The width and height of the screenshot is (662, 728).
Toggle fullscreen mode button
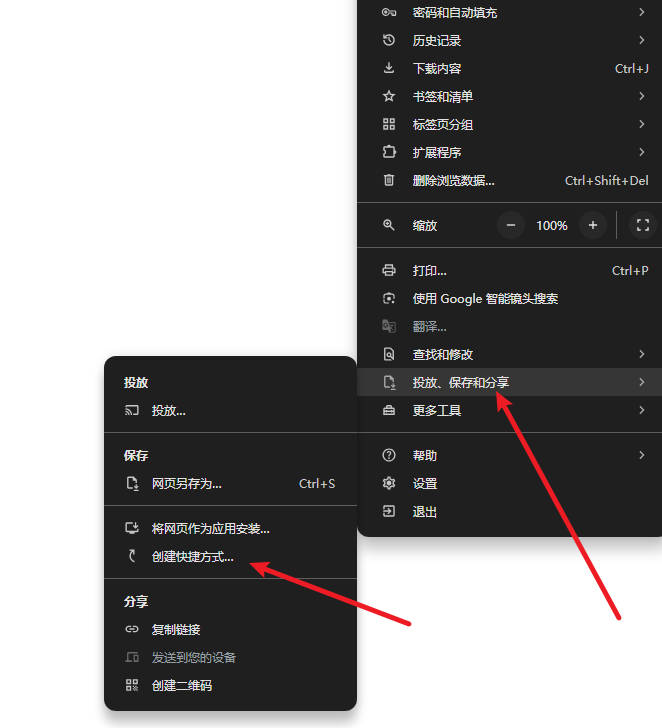click(x=643, y=225)
